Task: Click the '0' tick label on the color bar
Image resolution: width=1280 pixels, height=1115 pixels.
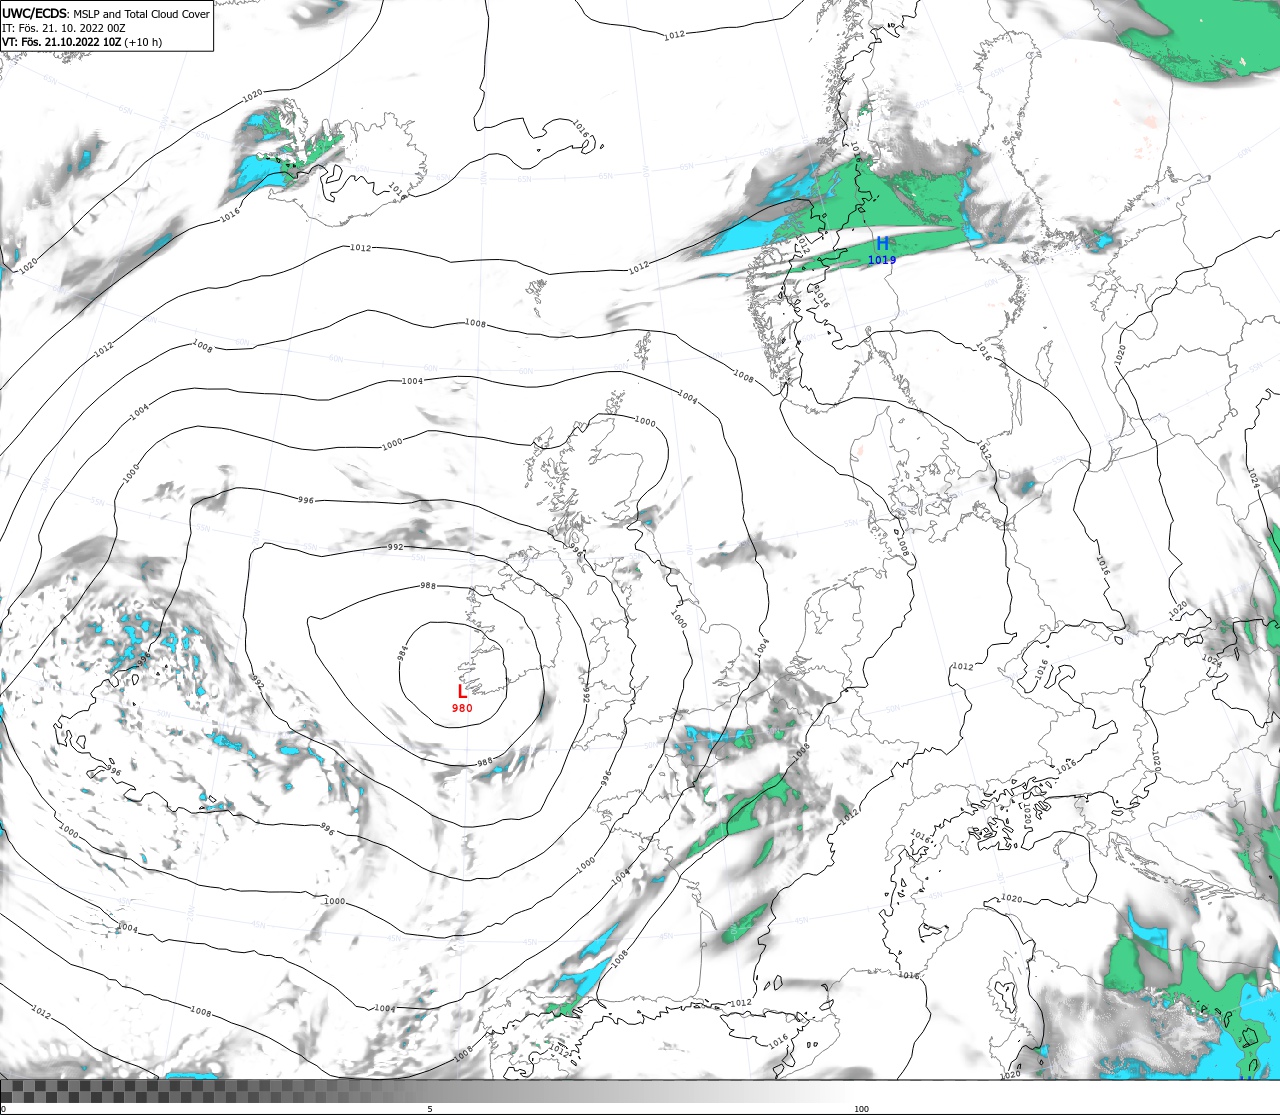Action: coord(3,1109)
